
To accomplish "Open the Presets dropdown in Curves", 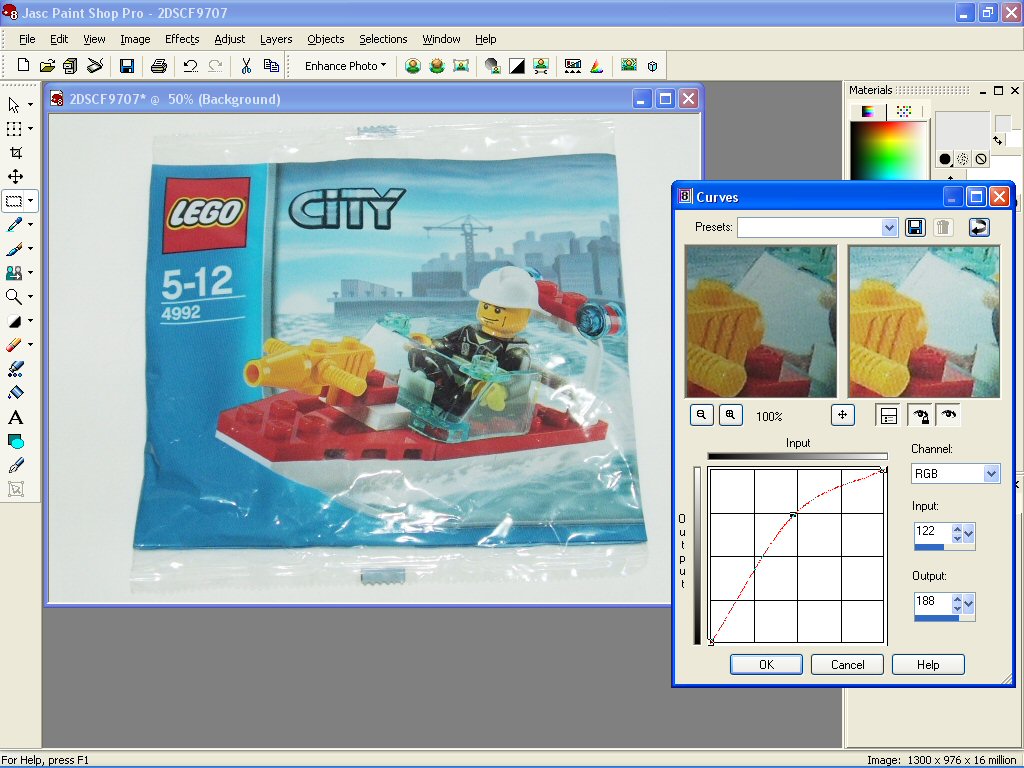I will (x=889, y=227).
